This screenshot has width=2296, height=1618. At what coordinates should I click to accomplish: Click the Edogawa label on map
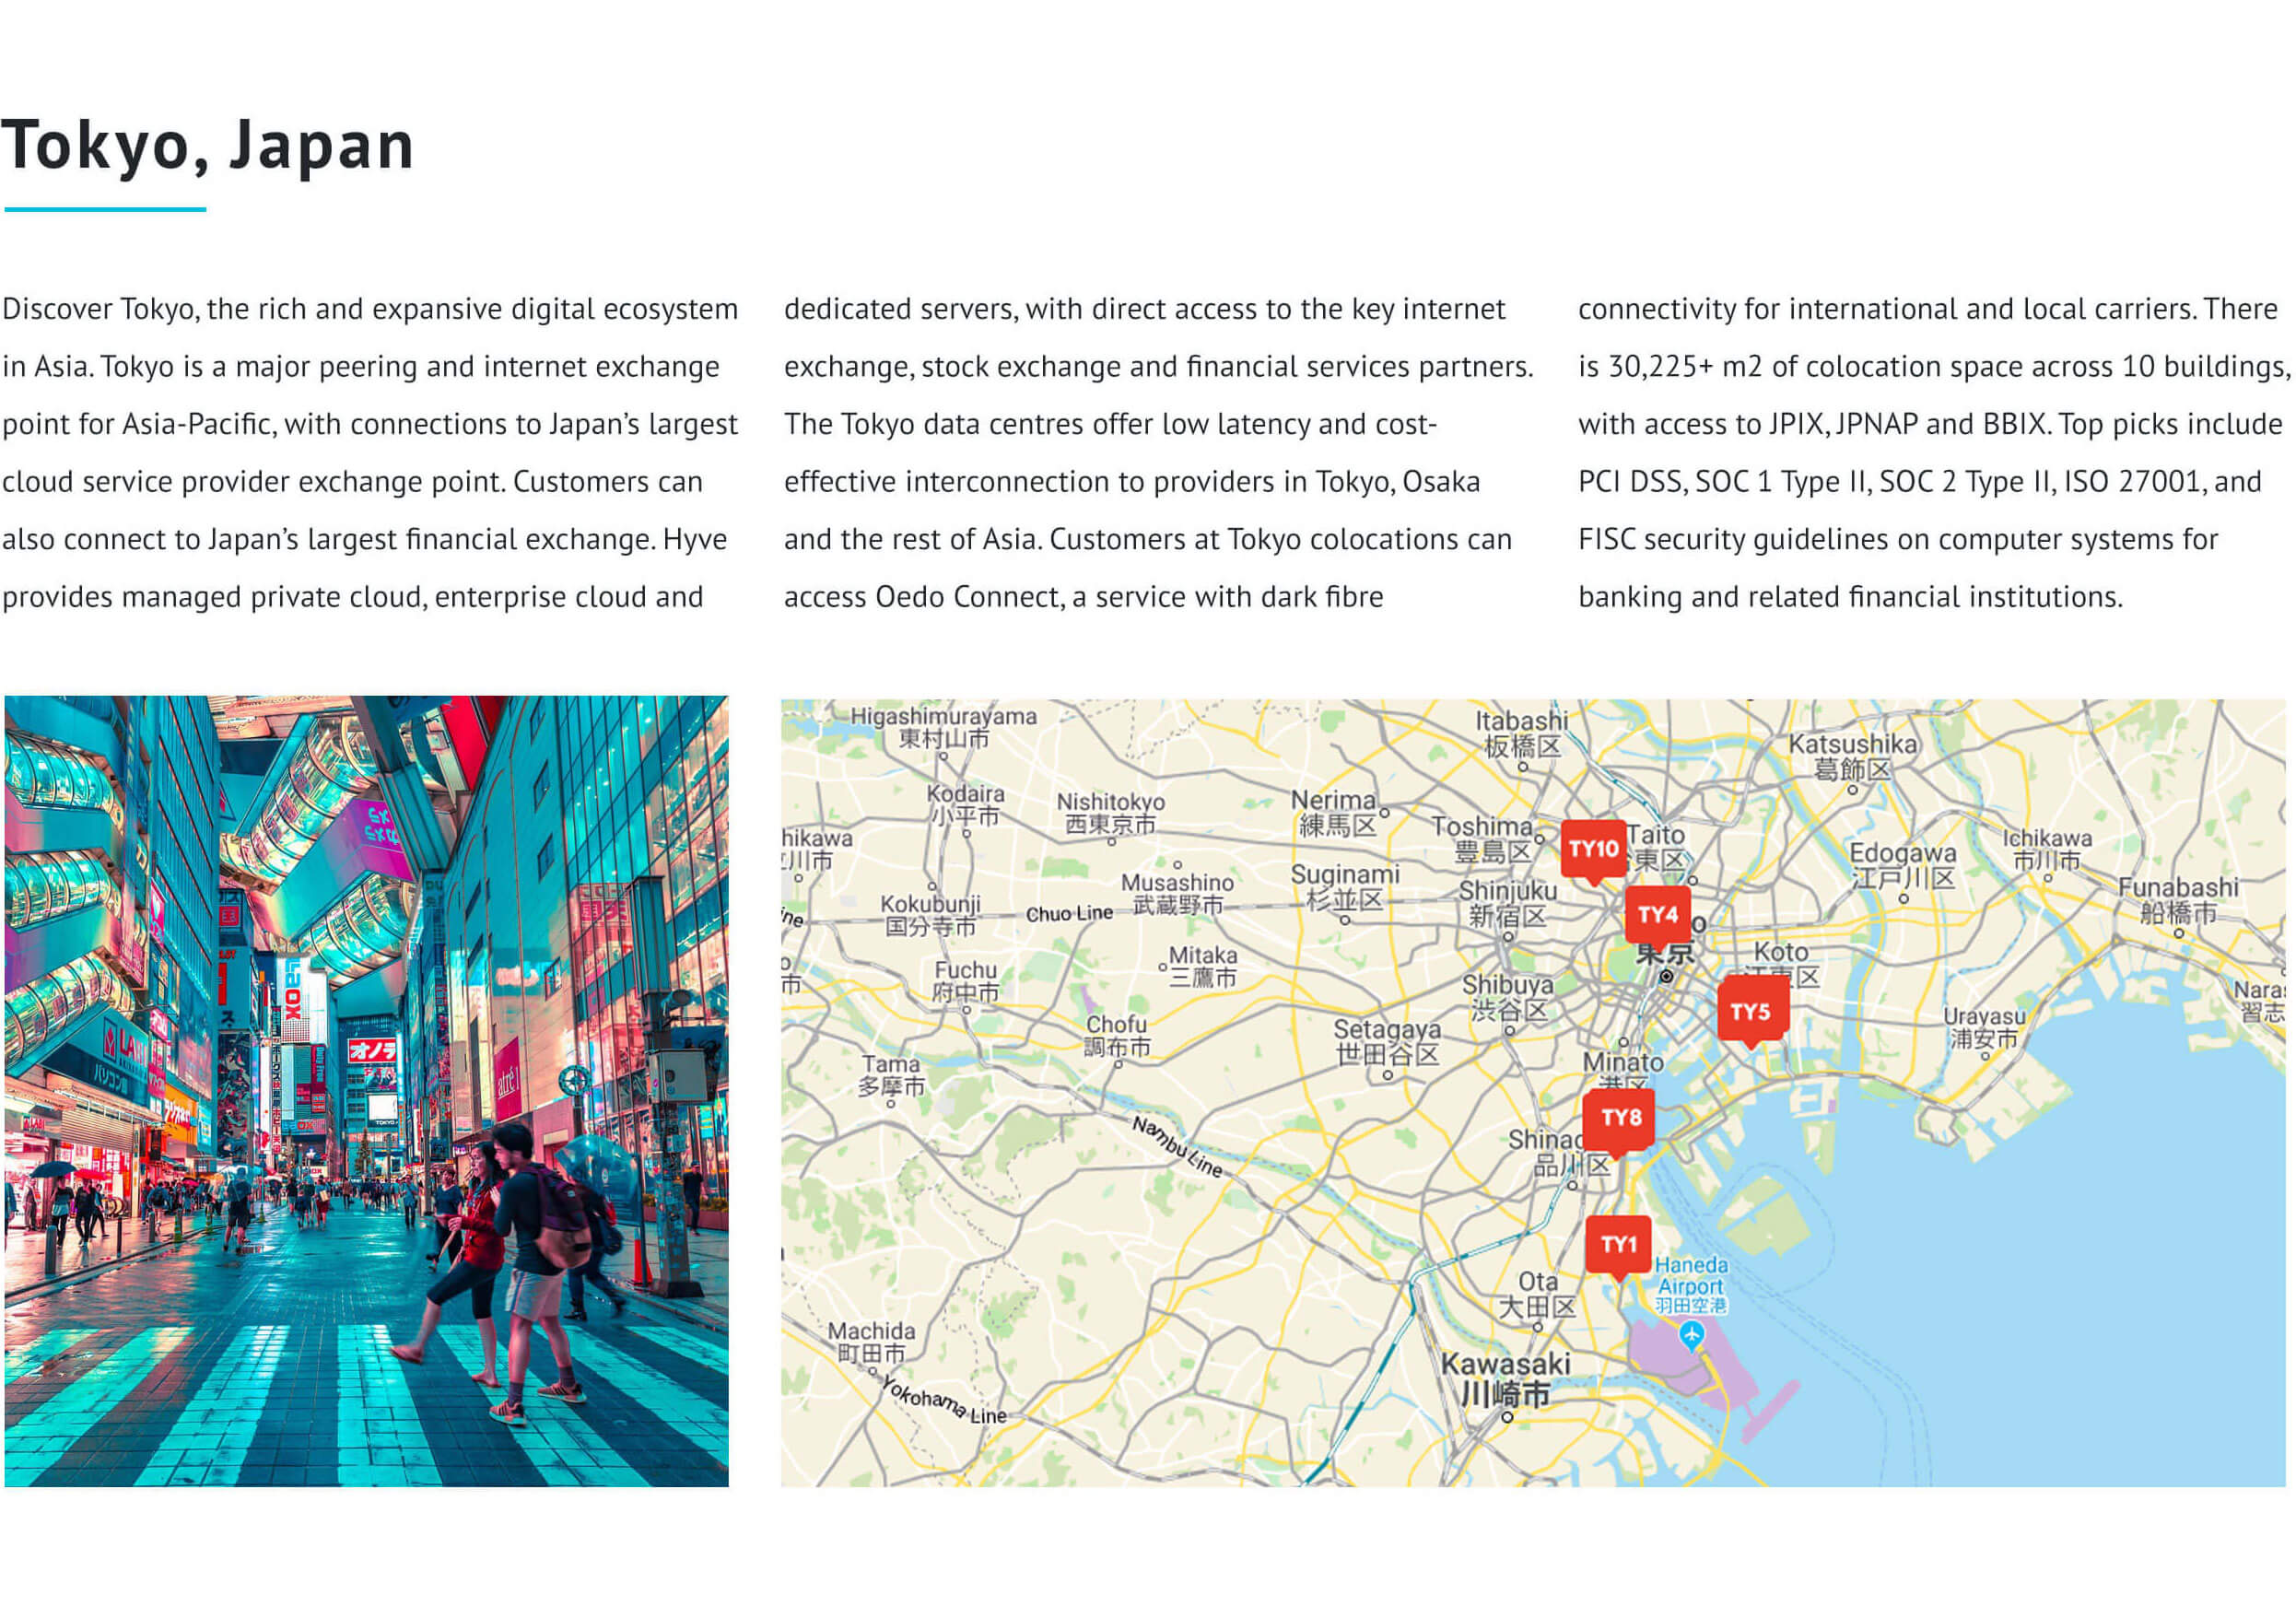[1903, 866]
